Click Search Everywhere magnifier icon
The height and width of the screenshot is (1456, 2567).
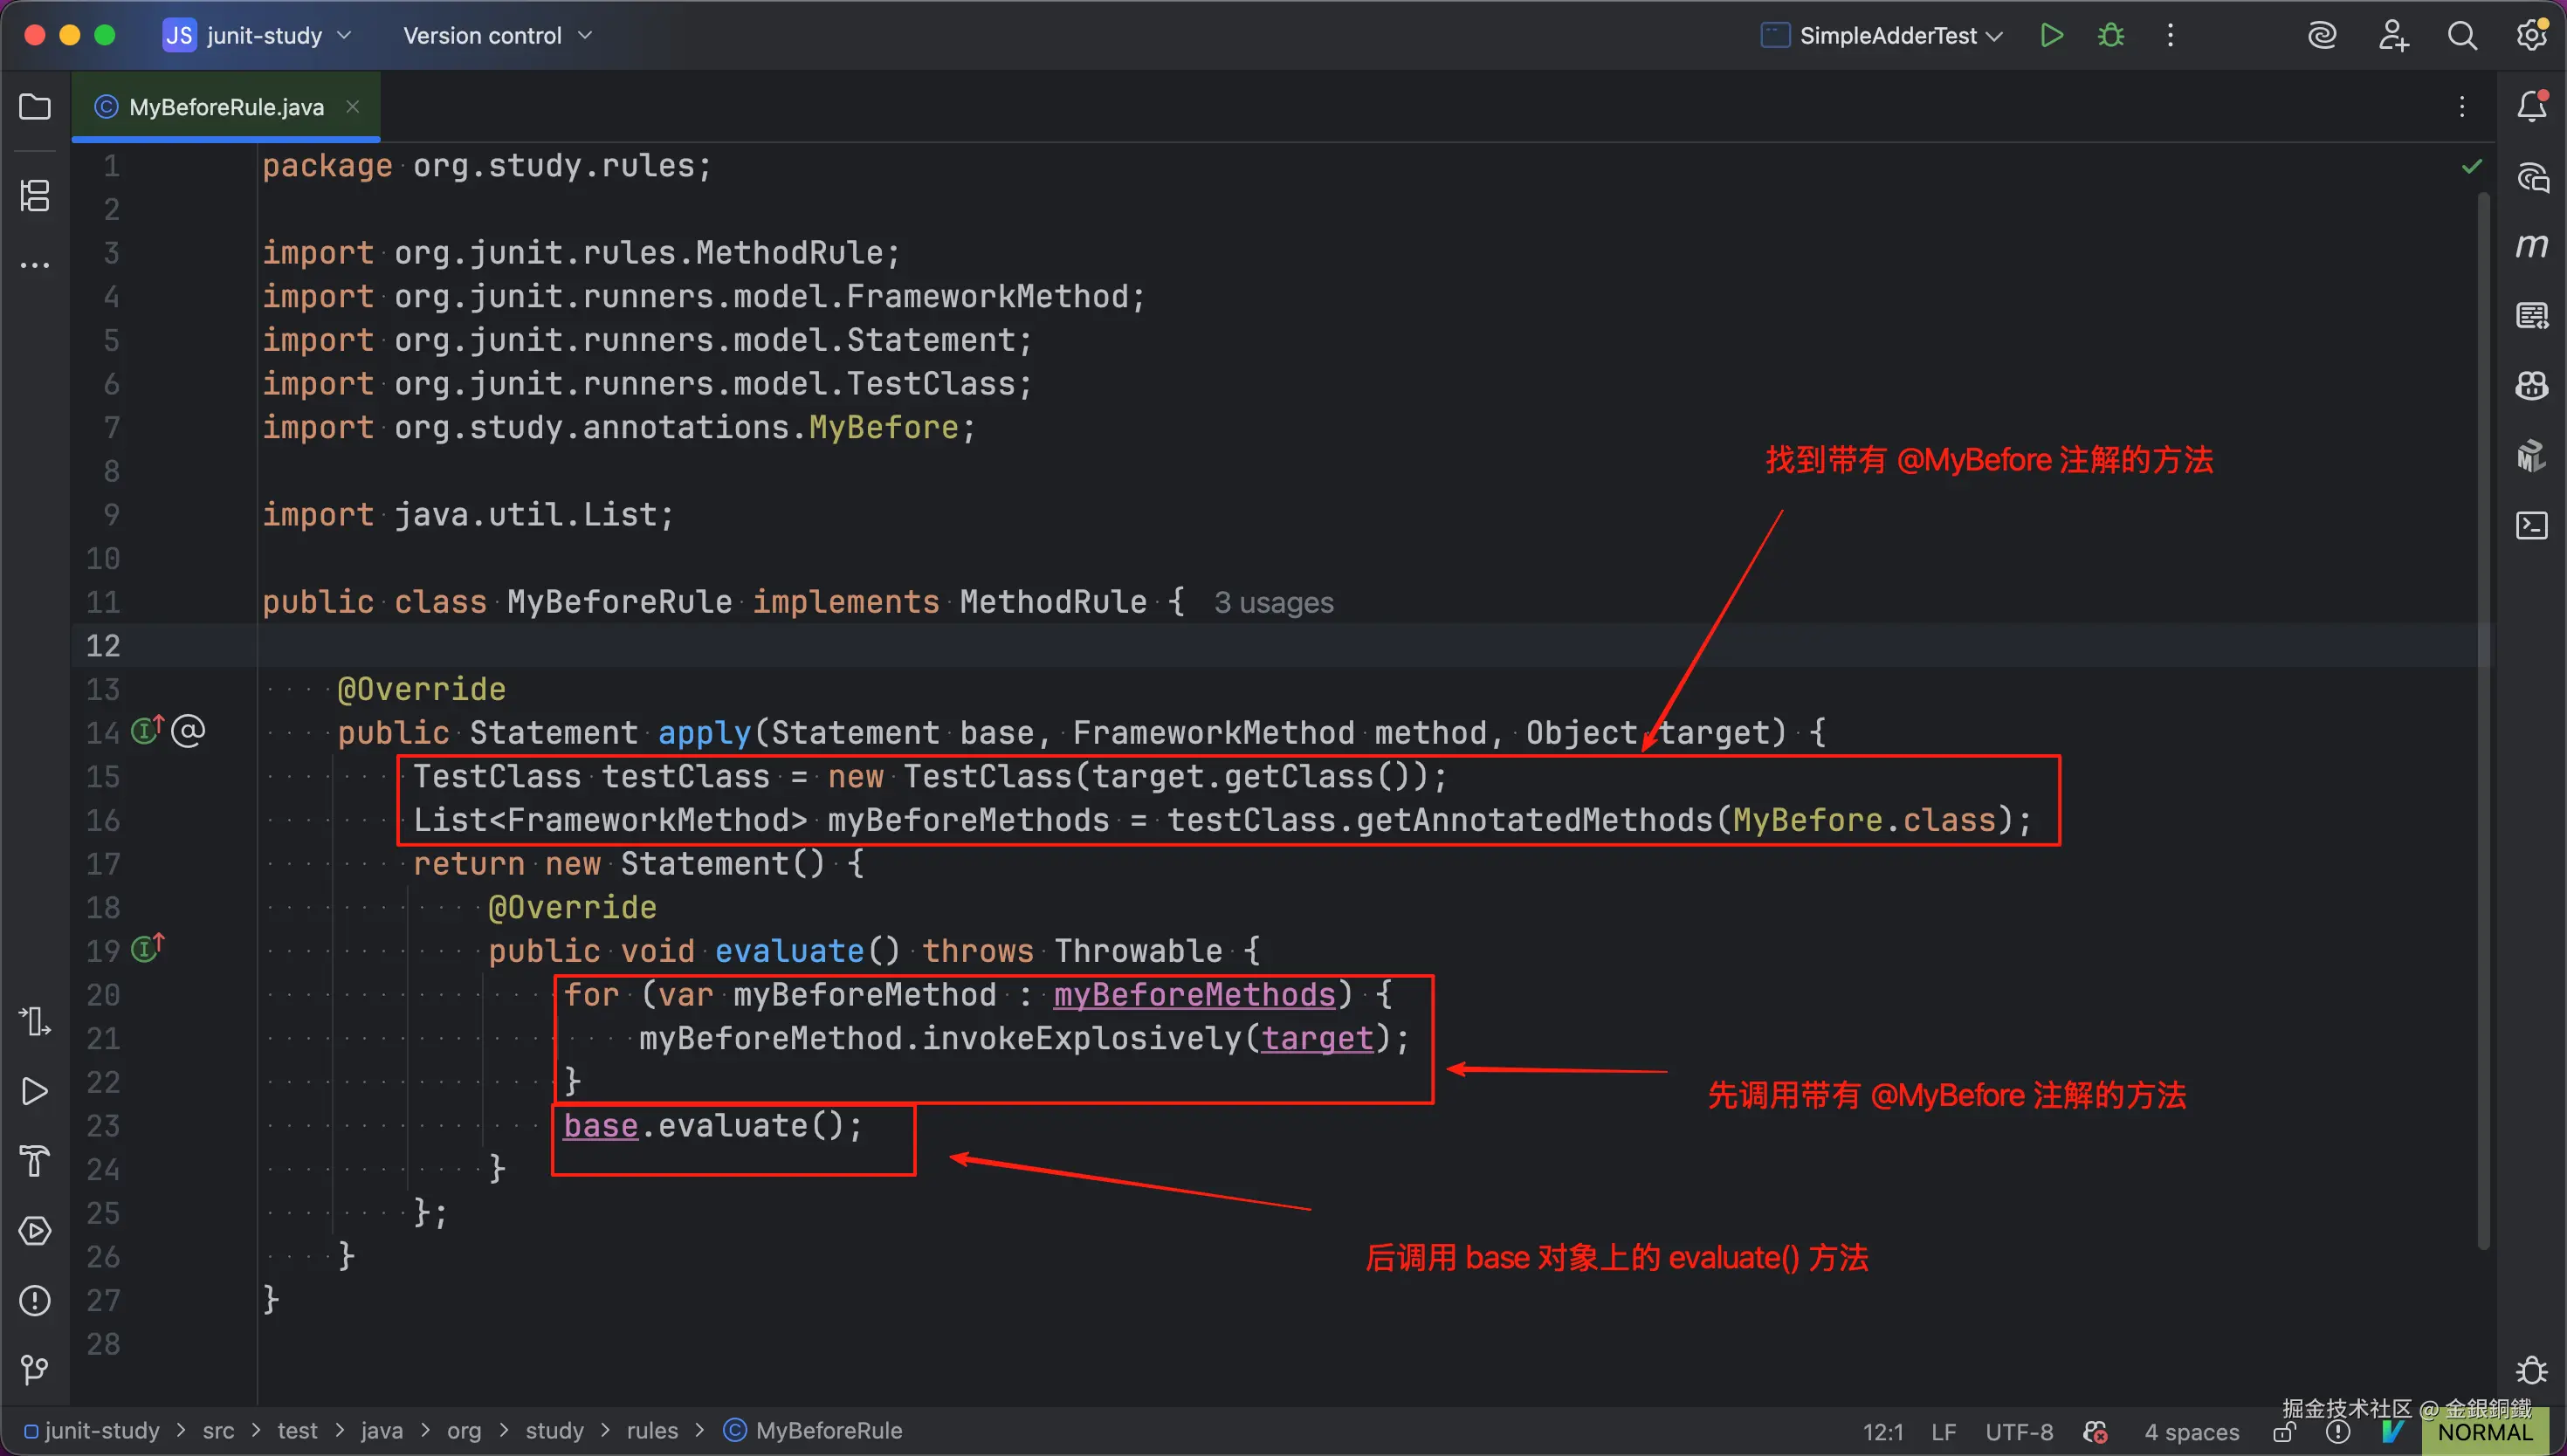click(x=2462, y=36)
